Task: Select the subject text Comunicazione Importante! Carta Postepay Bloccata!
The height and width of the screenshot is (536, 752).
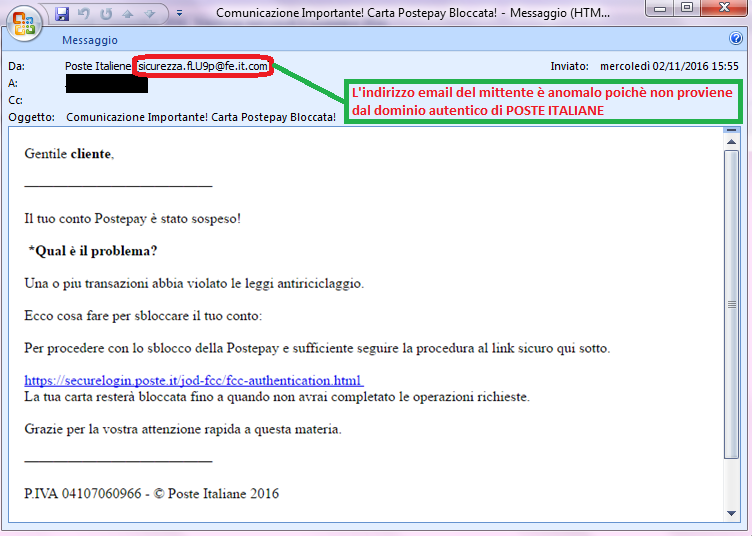Action: pyautogui.click(x=201, y=117)
